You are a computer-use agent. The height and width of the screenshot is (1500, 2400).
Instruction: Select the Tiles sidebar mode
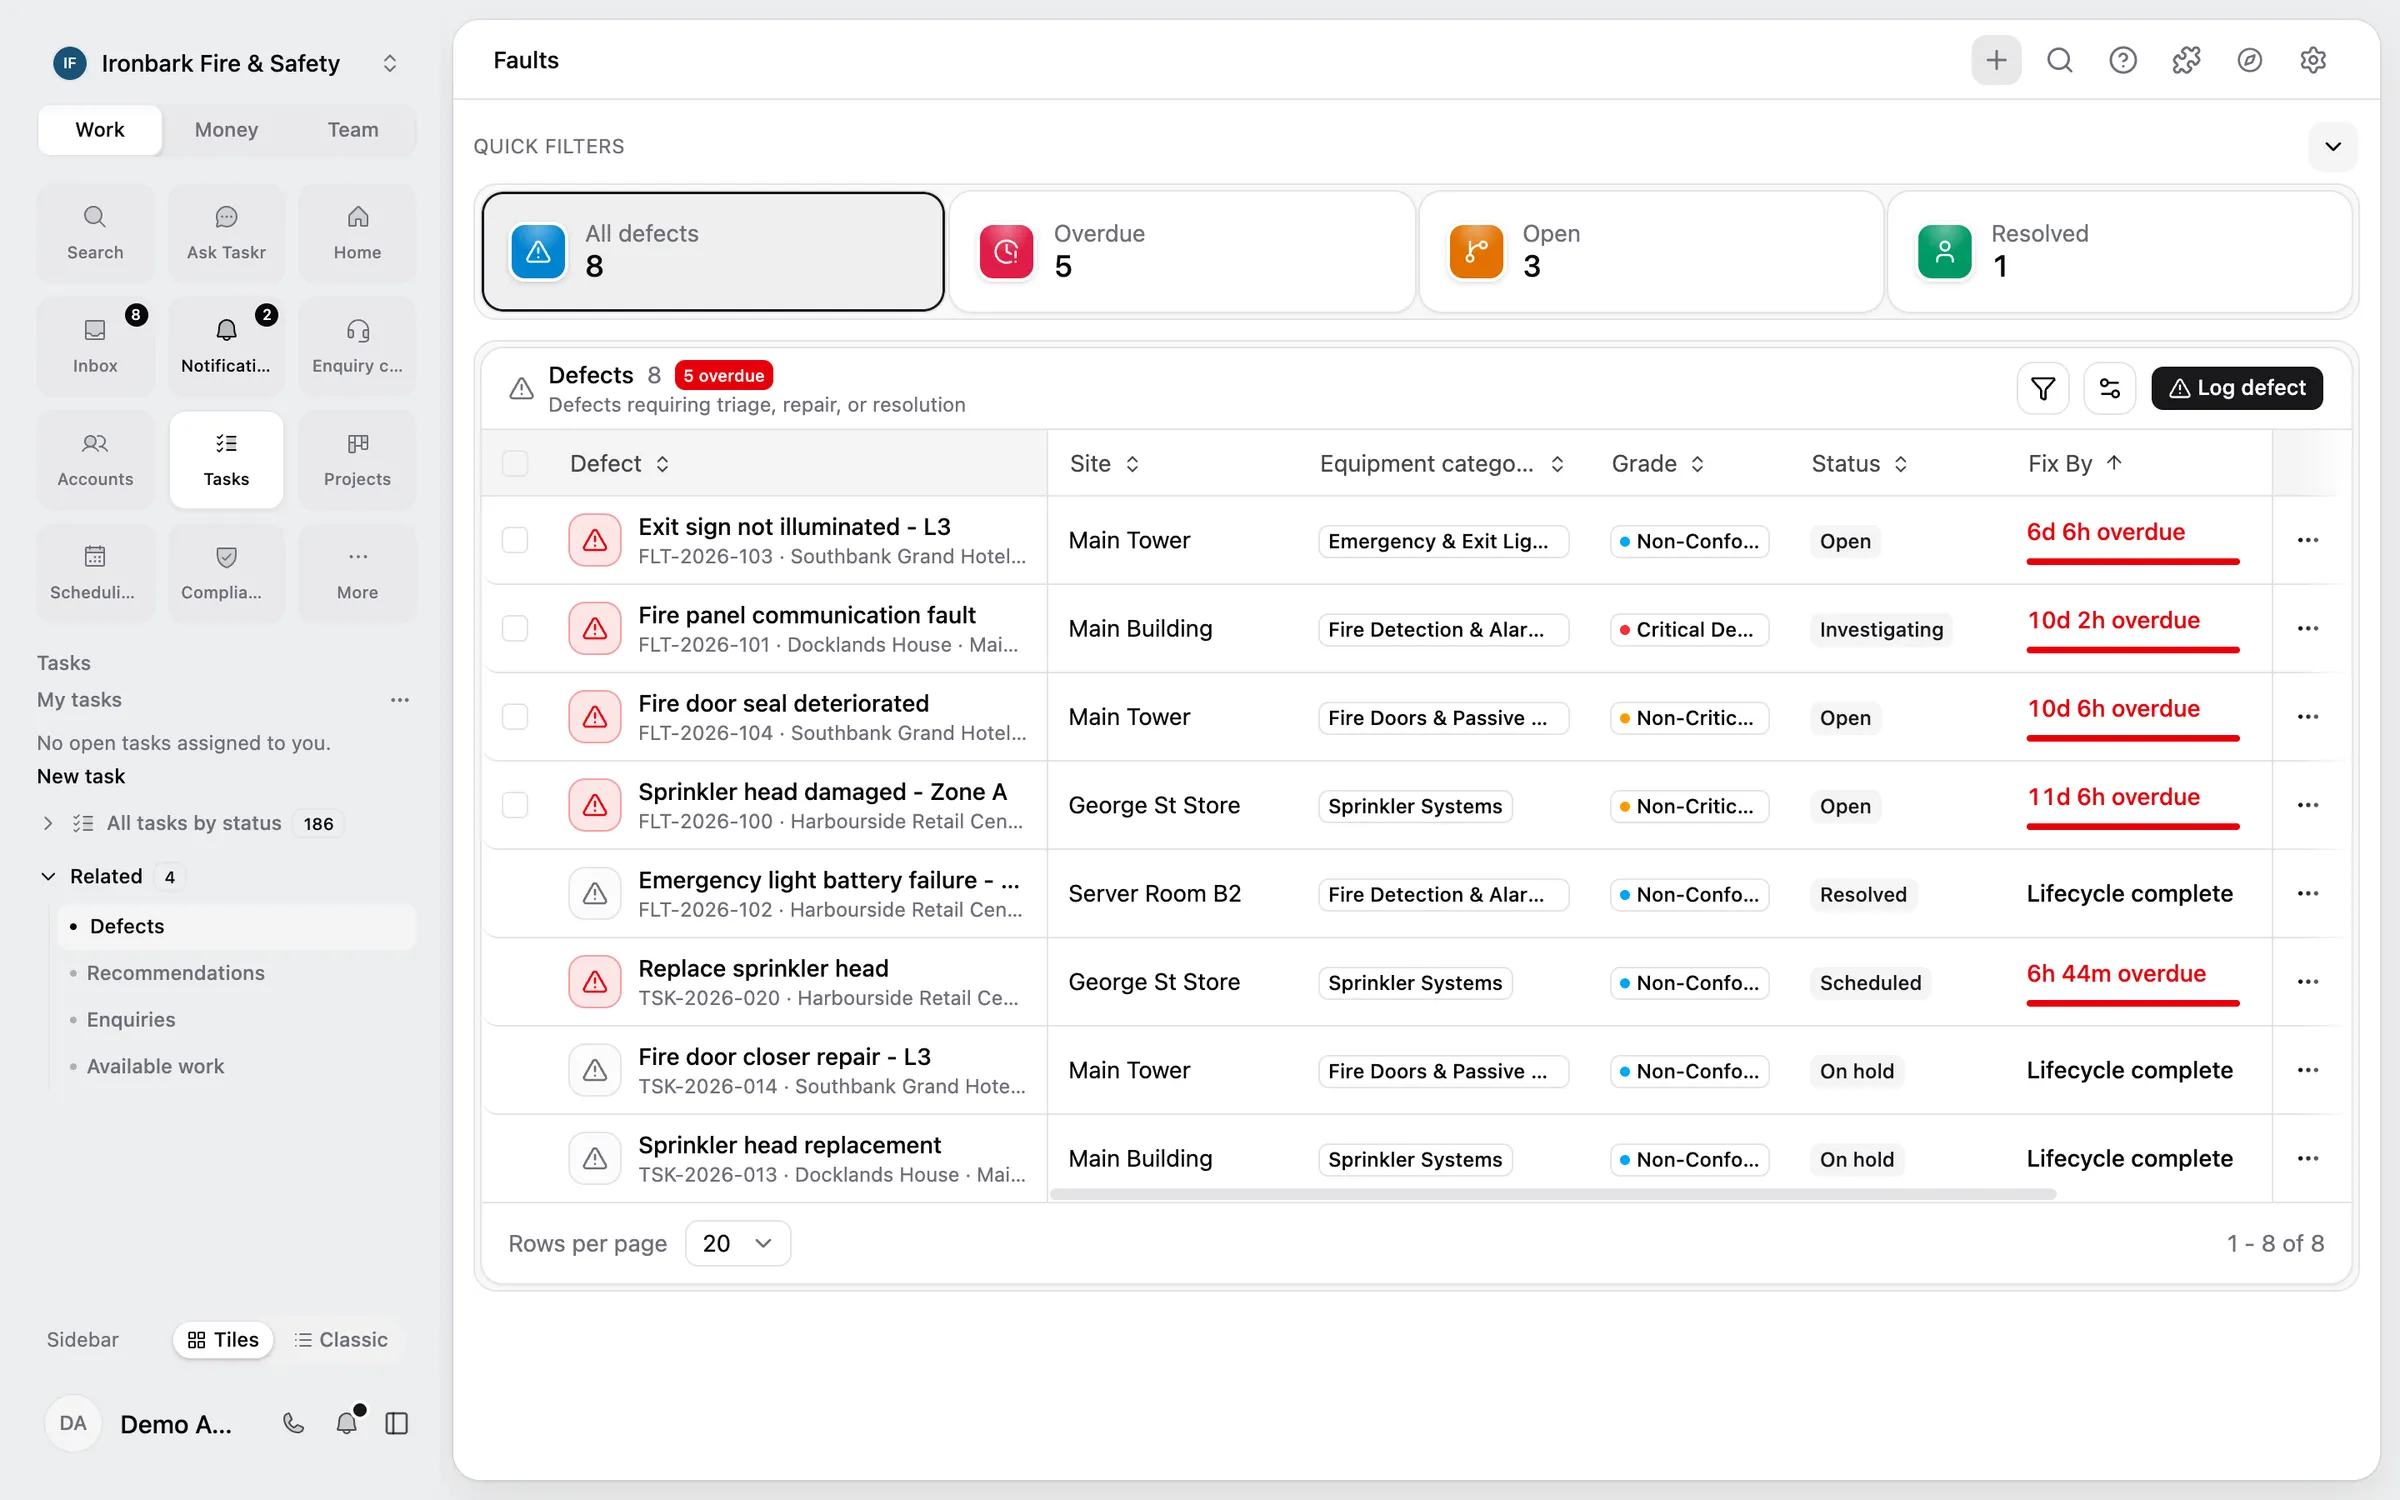[223, 1339]
